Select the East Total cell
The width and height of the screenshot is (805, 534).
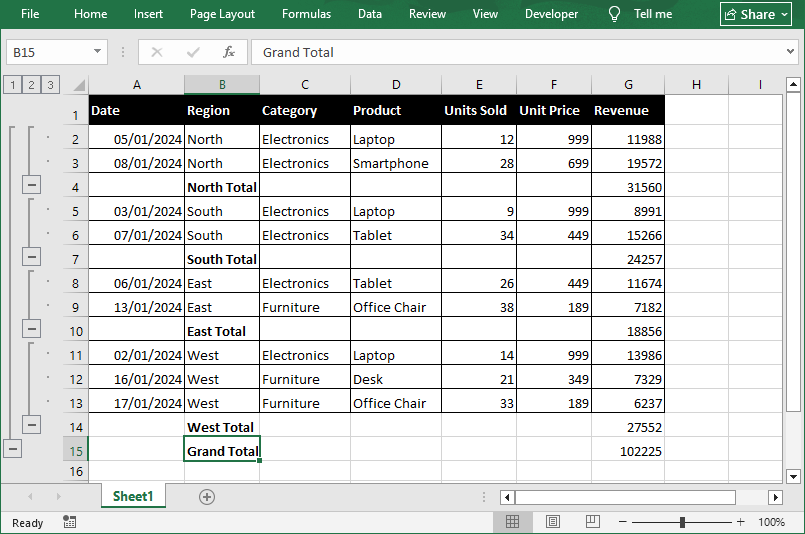click(222, 331)
